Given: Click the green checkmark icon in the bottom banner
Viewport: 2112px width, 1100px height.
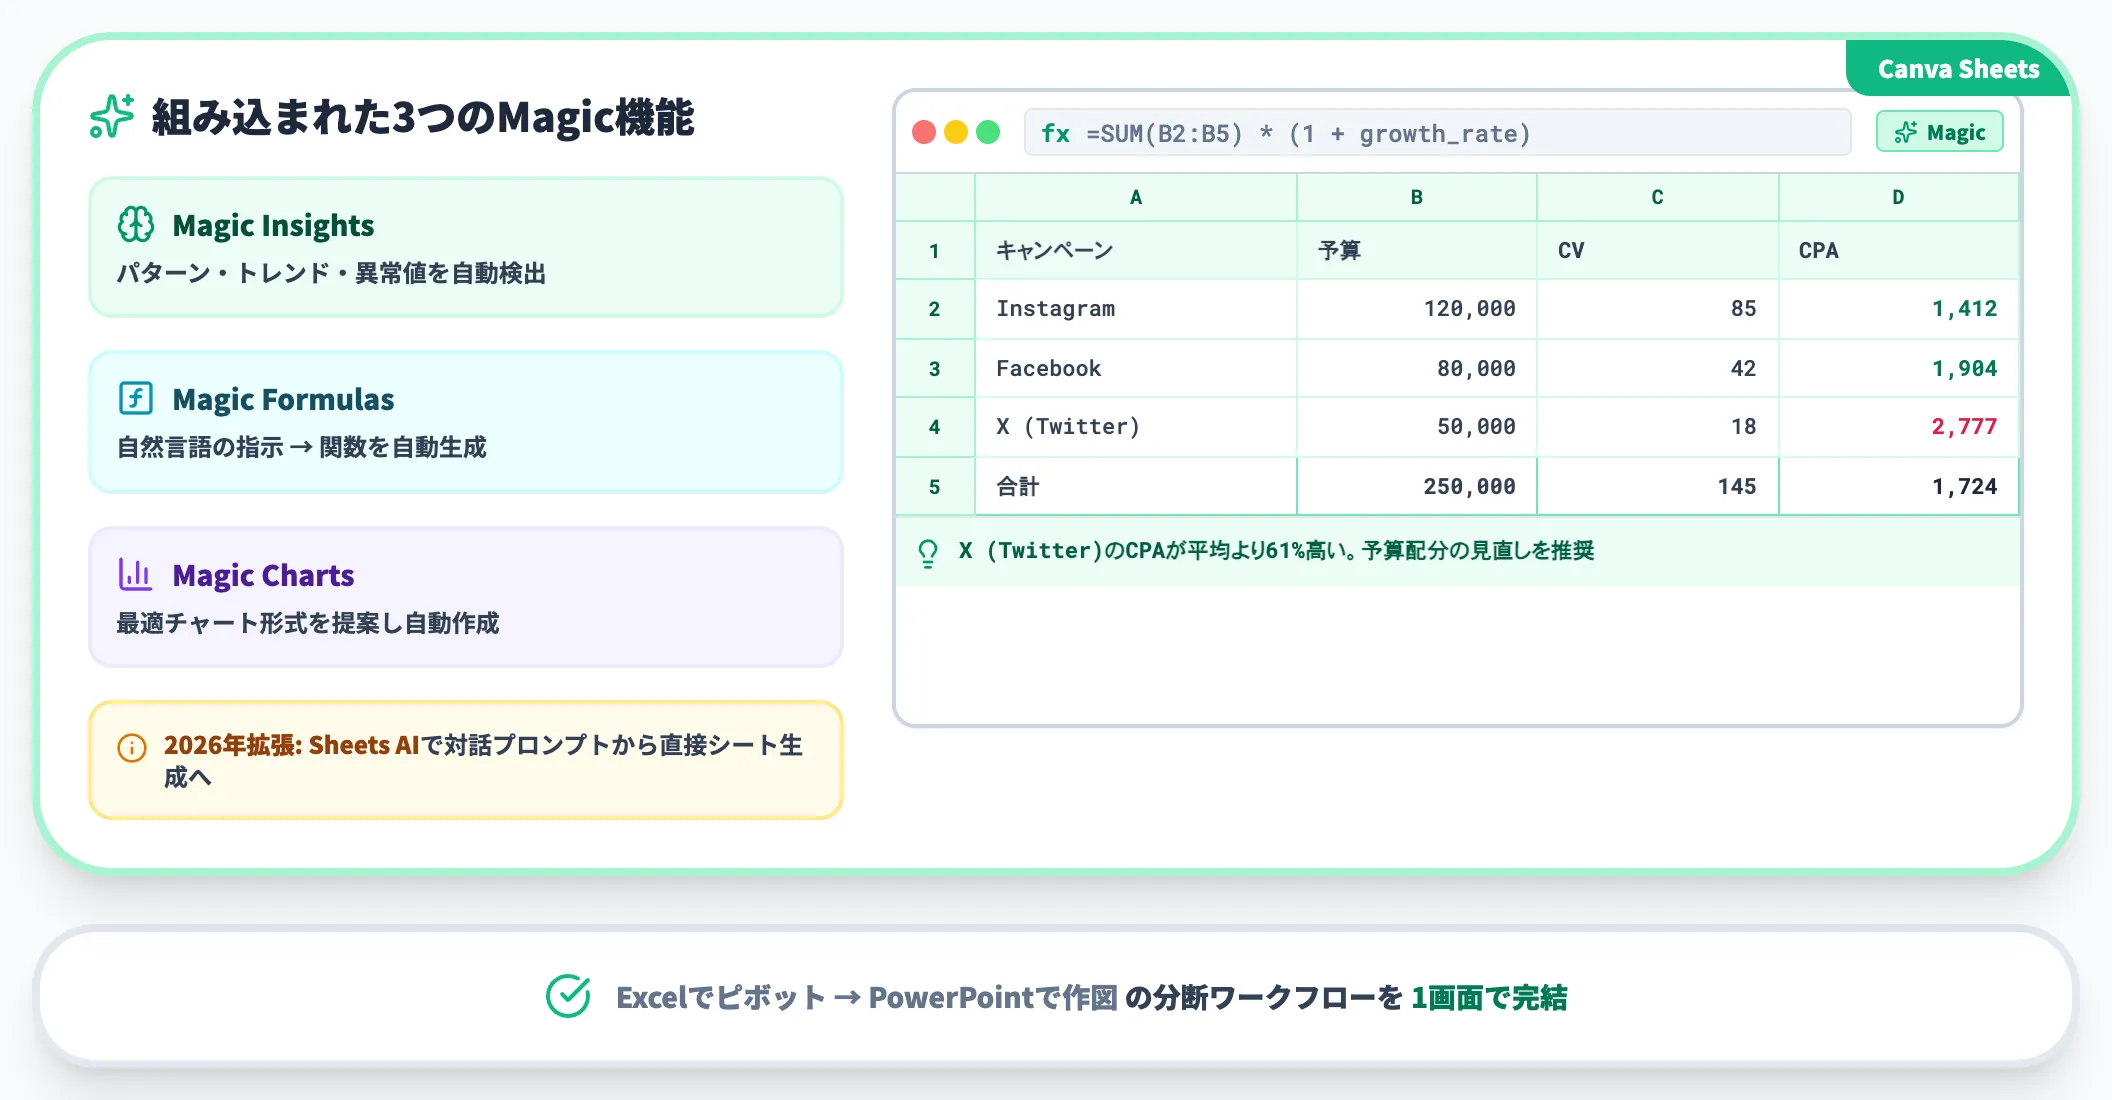Looking at the screenshot, I should click(568, 996).
